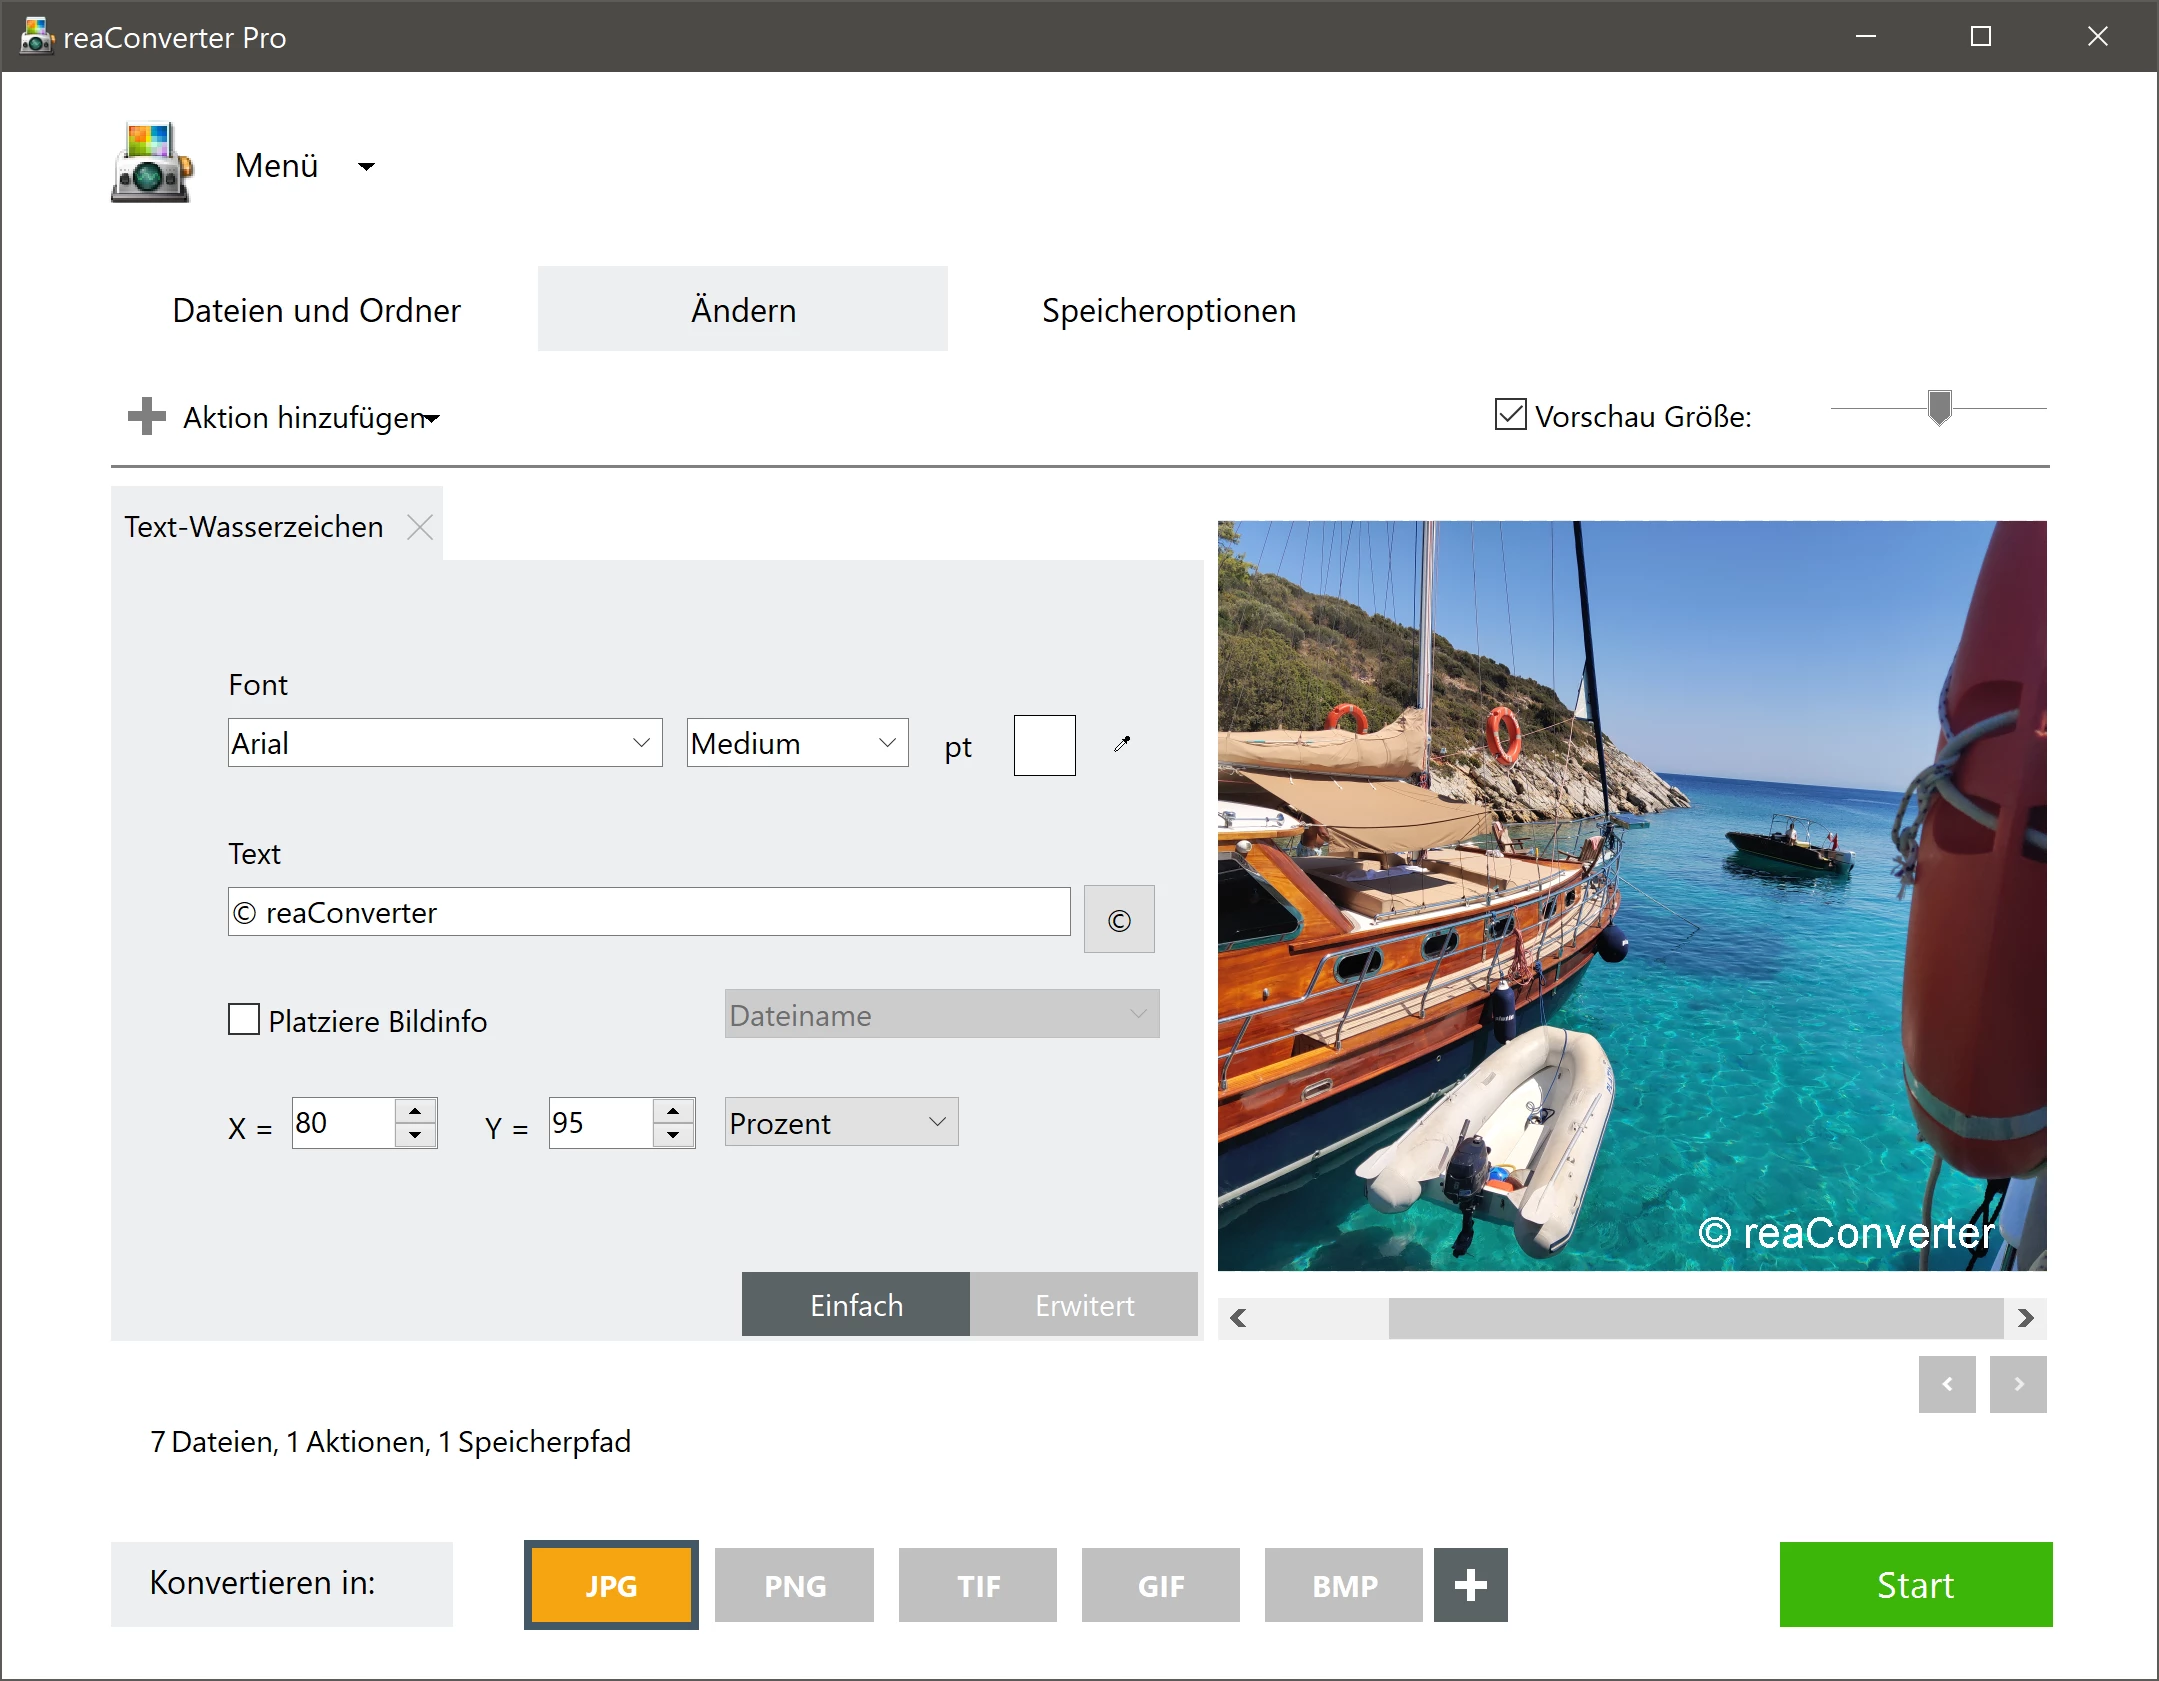Enable Platziere Bildinfo checkbox
2159x1681 pixels.
point(244,1020)
